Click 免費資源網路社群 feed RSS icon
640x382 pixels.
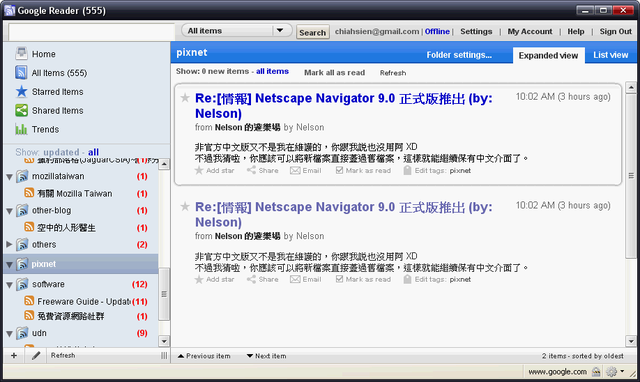[x=29, y=315]
